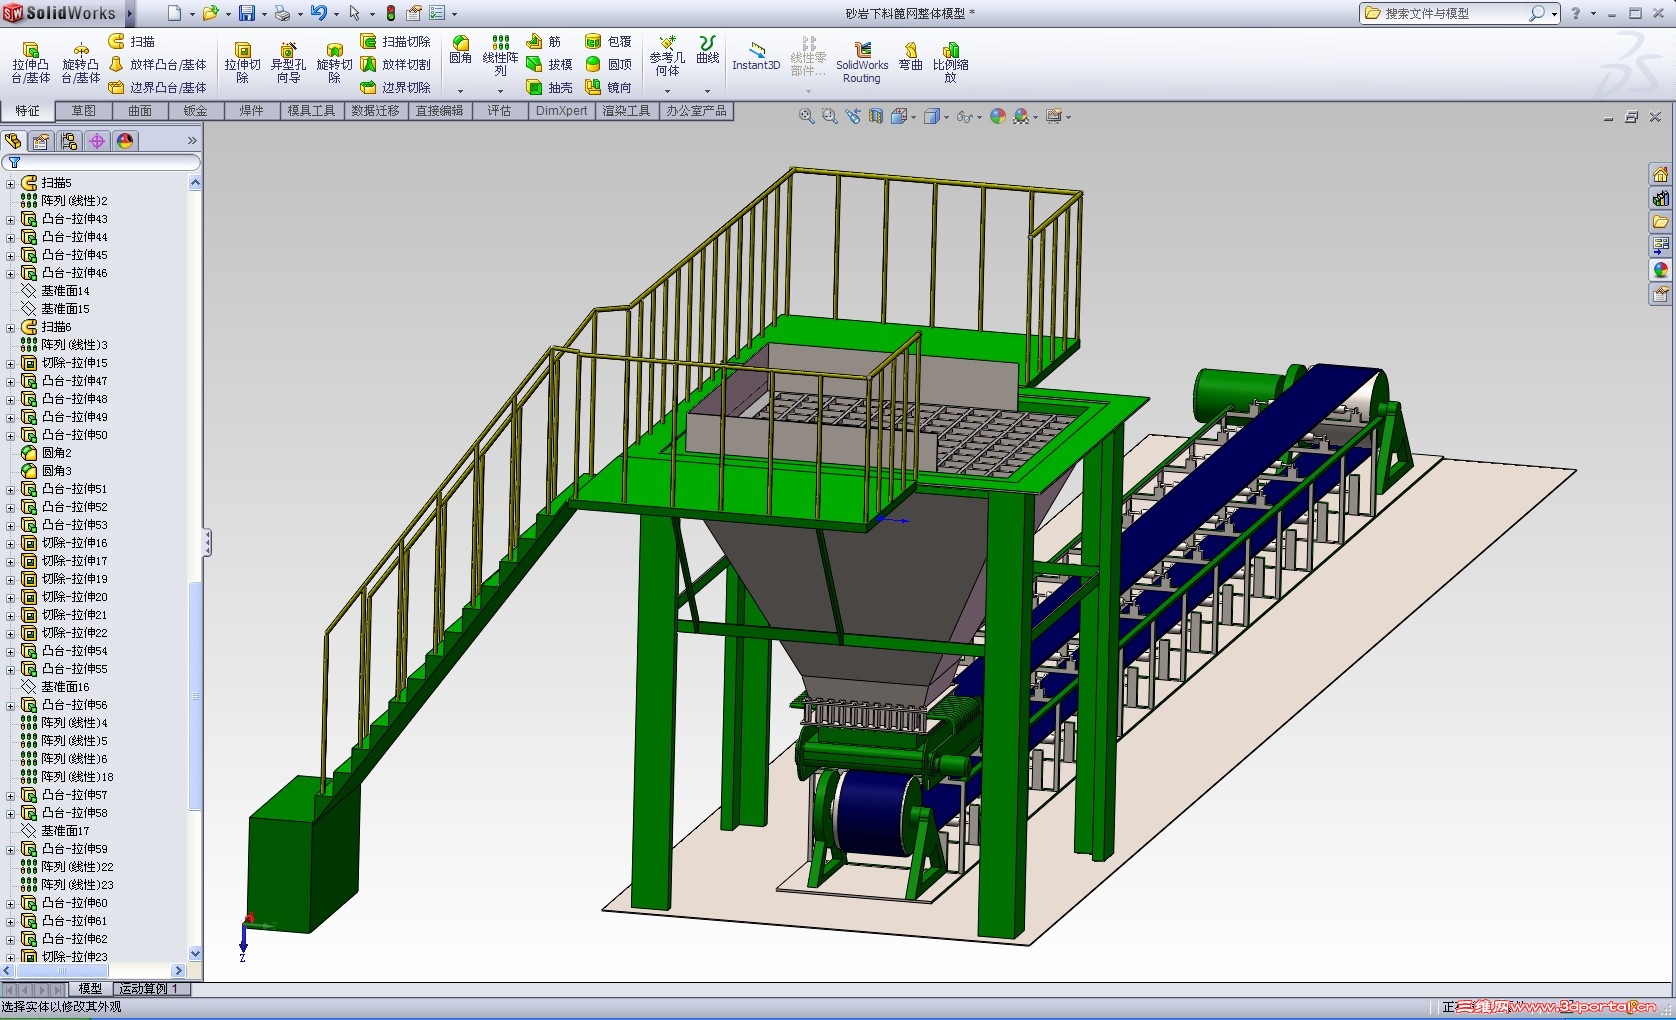Toggle Instant3D on or off

(x=756, y=56)
